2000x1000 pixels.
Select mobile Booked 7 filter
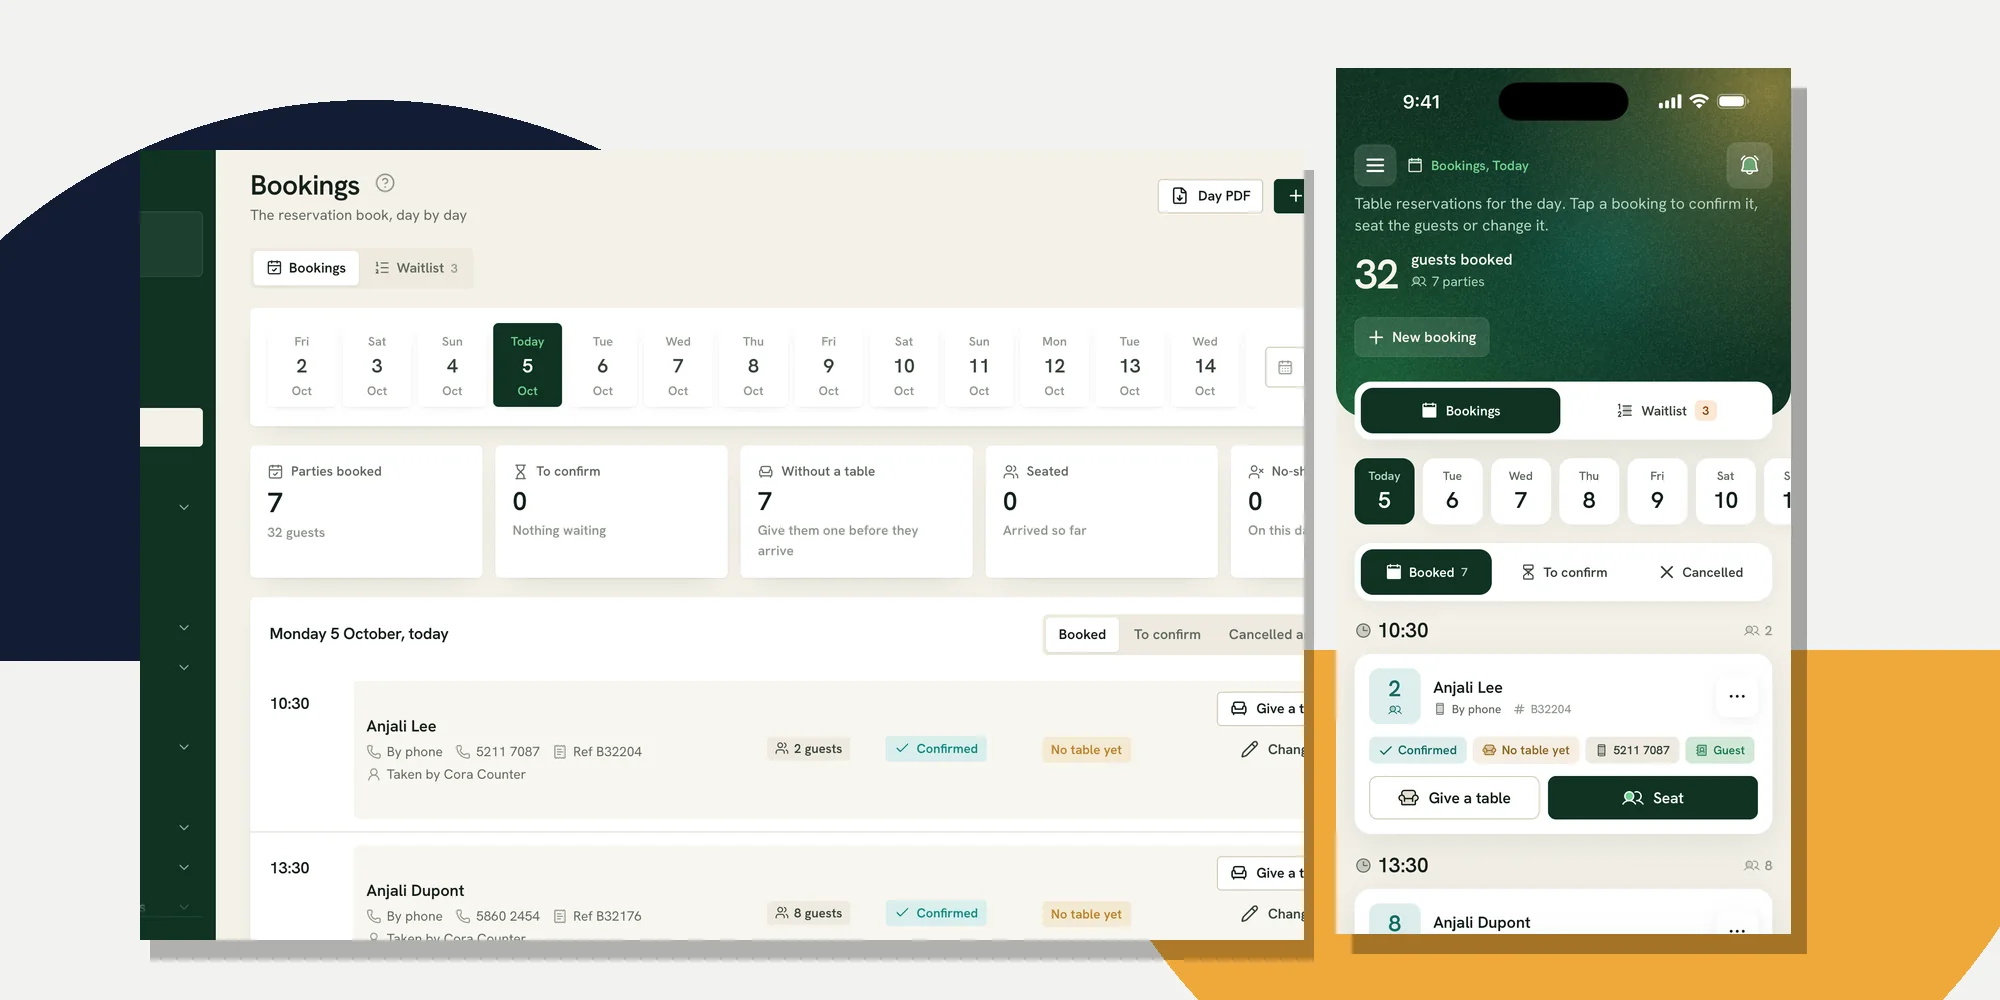click(1426, 572)
